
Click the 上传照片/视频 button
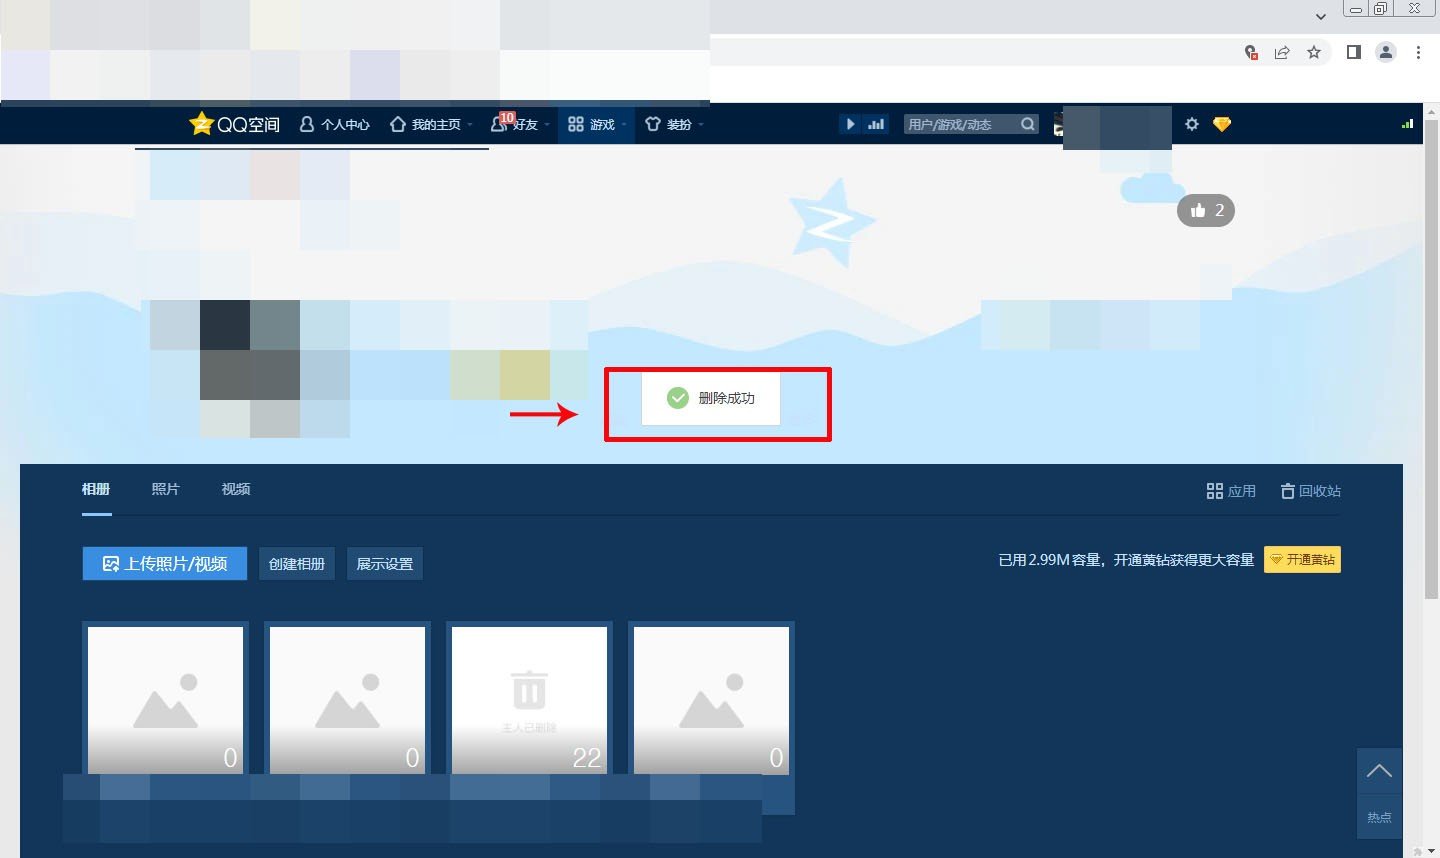[164, 563]
